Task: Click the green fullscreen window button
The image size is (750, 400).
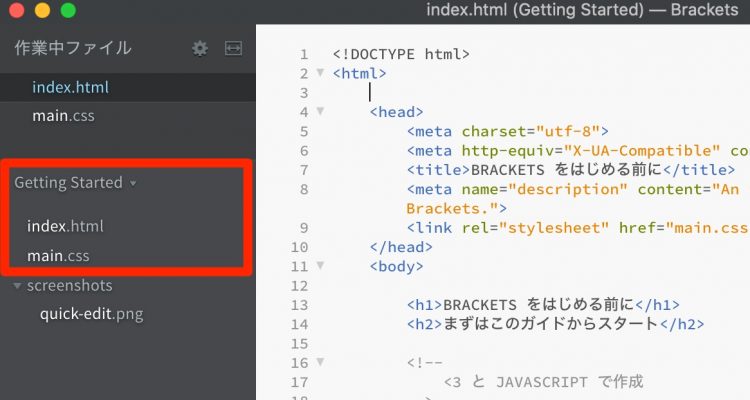Action: point(67,11)
